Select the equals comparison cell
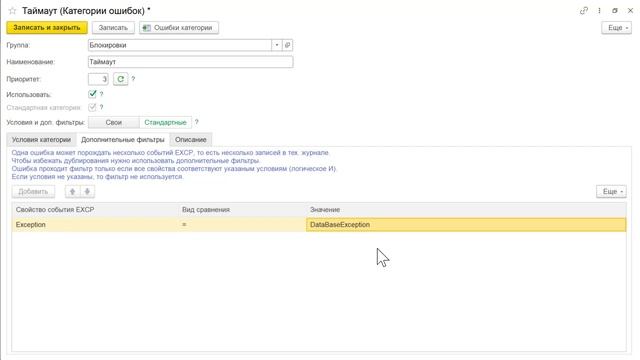The height and width of the screenshot is (360, 640). coord(242,225)
